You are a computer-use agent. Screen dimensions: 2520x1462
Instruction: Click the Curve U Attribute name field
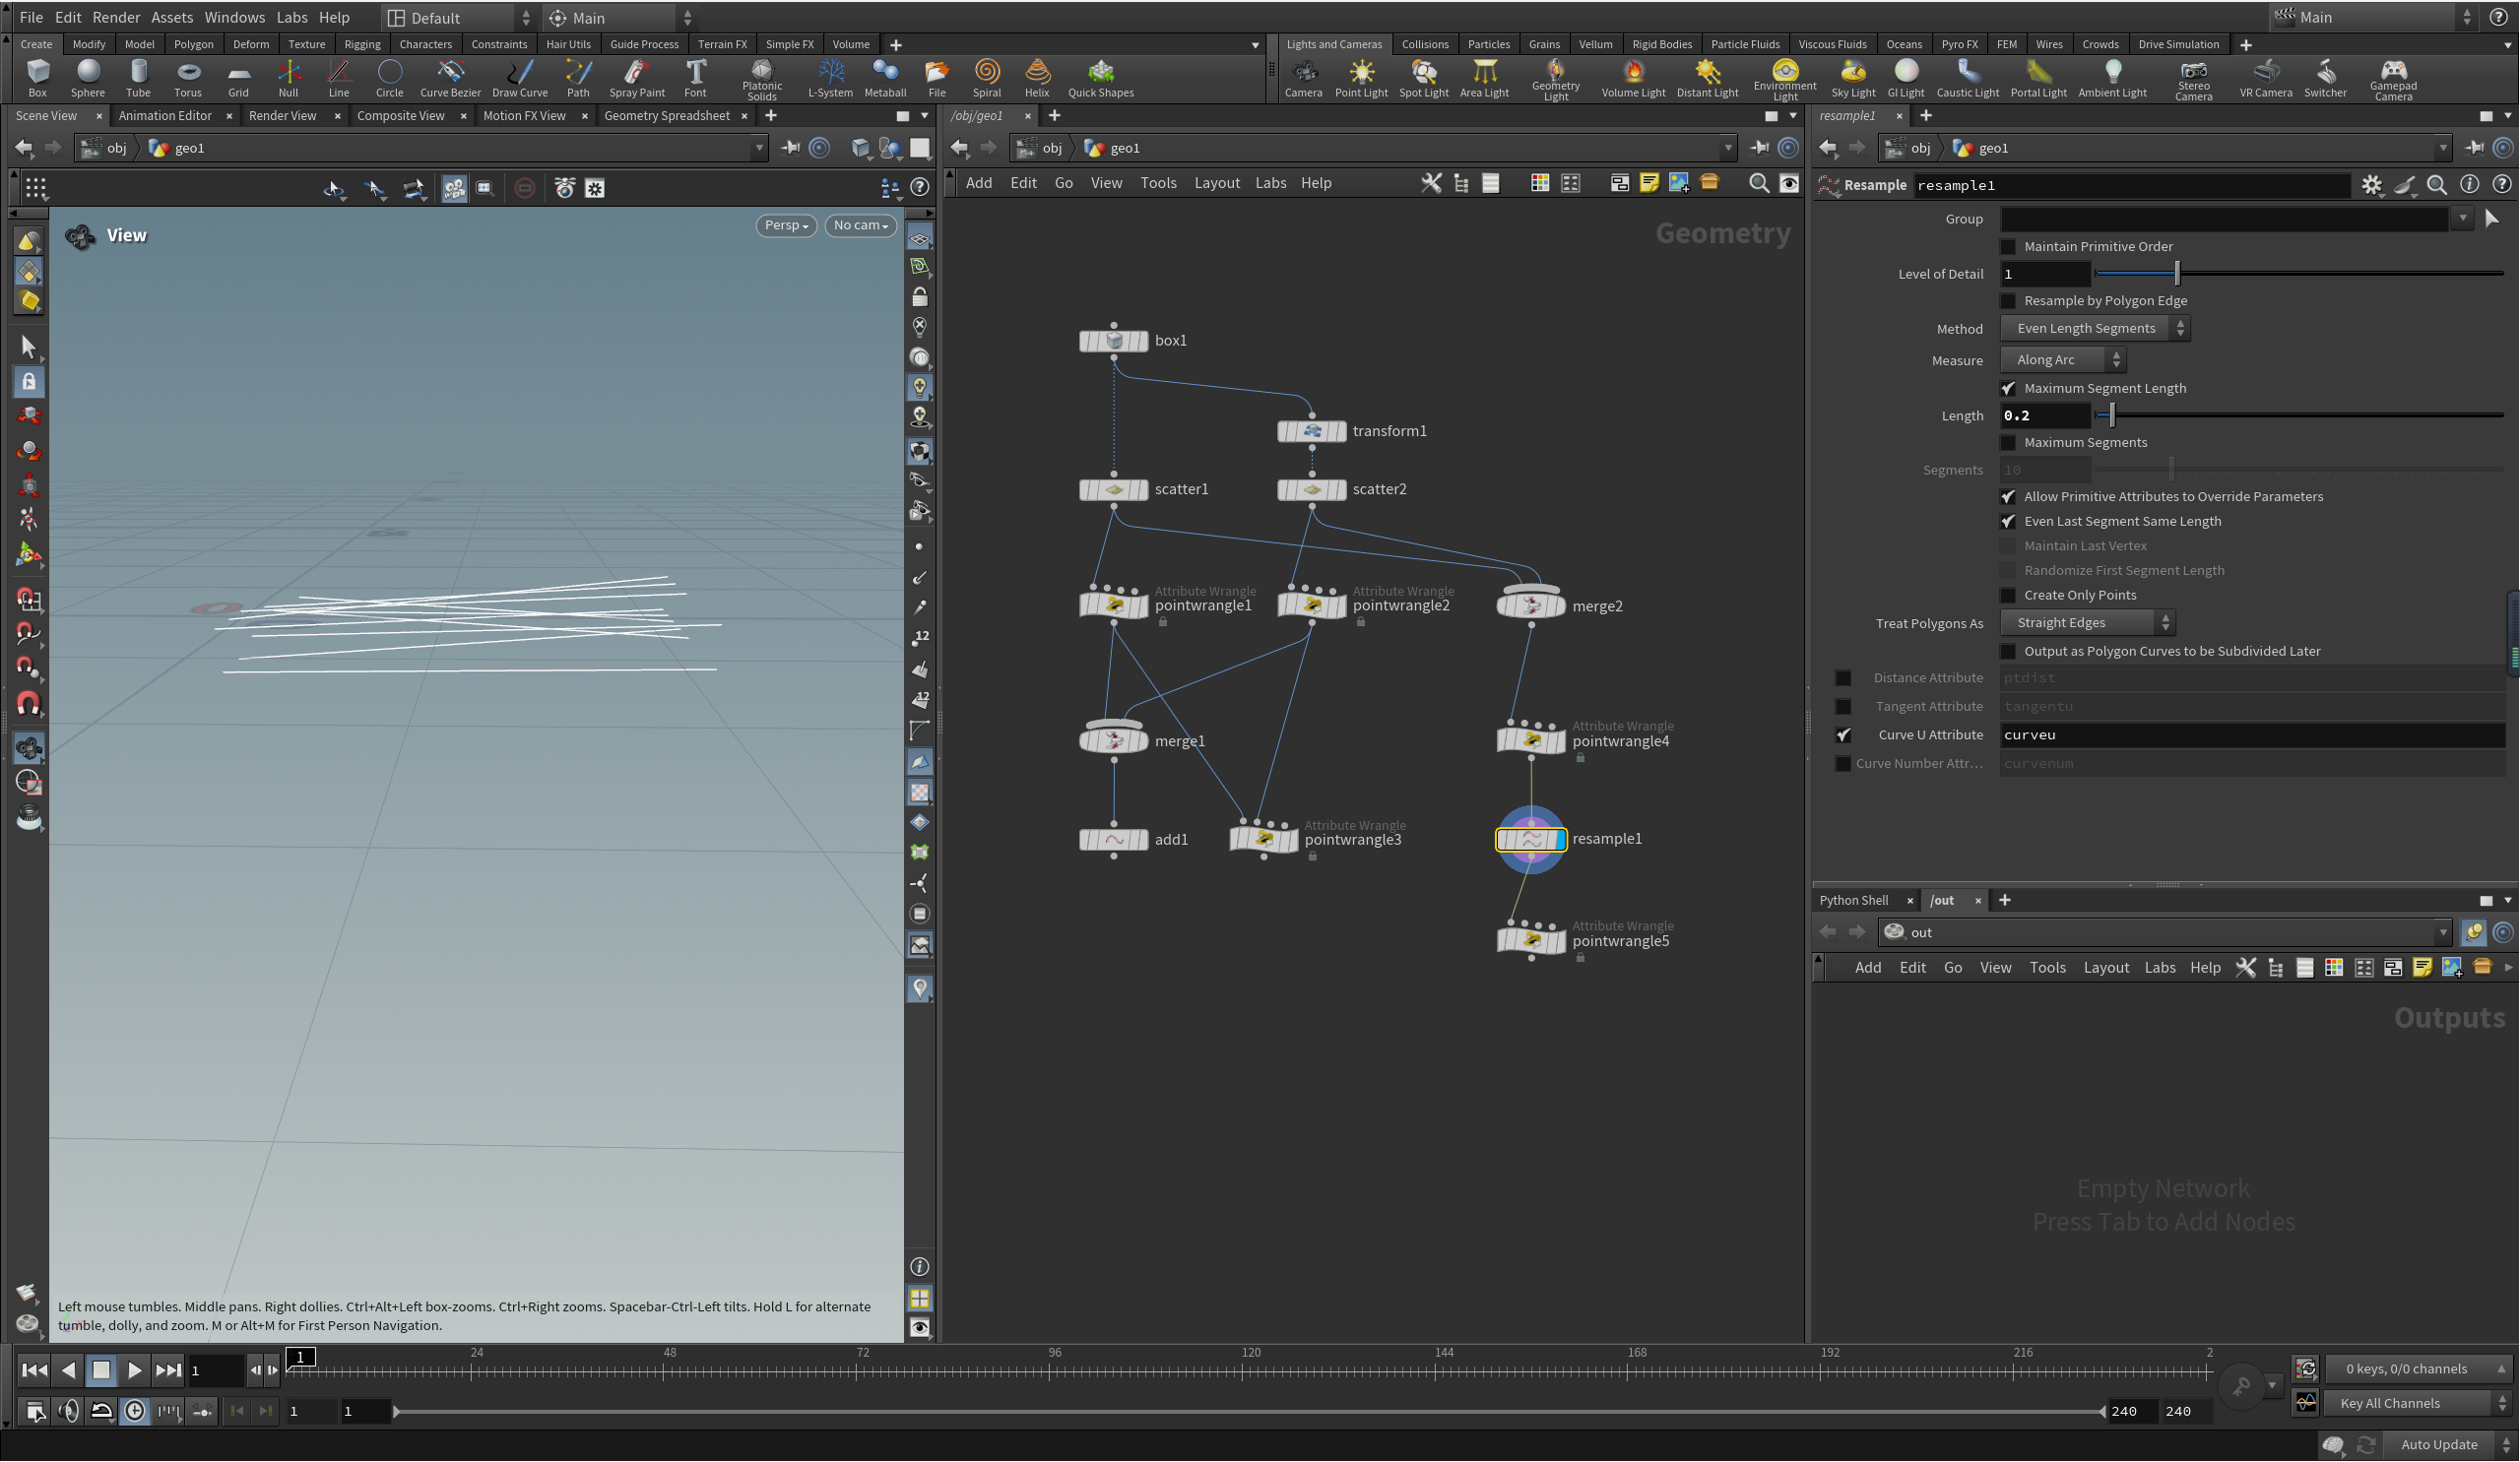tap(2252, 735)
